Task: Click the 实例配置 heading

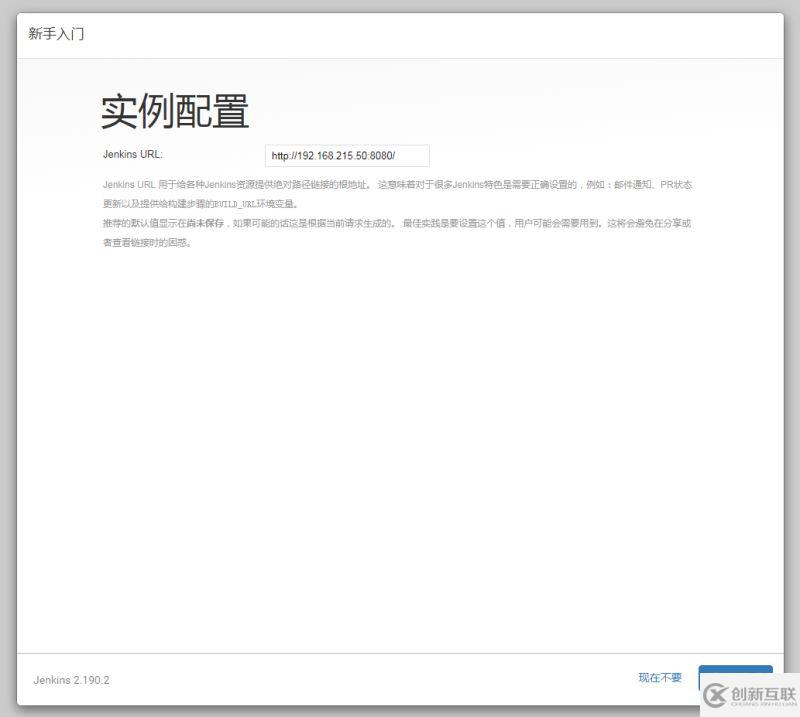Action: [x=175, y=111]
